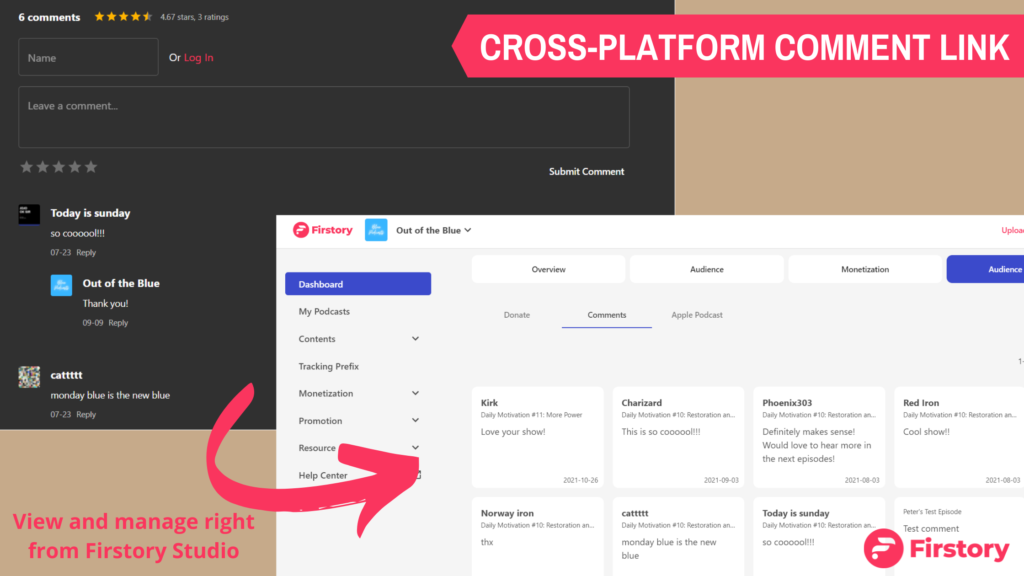Reply to catttt's comment
This screenshot has width=1024, height=576.
coord(86,414)
